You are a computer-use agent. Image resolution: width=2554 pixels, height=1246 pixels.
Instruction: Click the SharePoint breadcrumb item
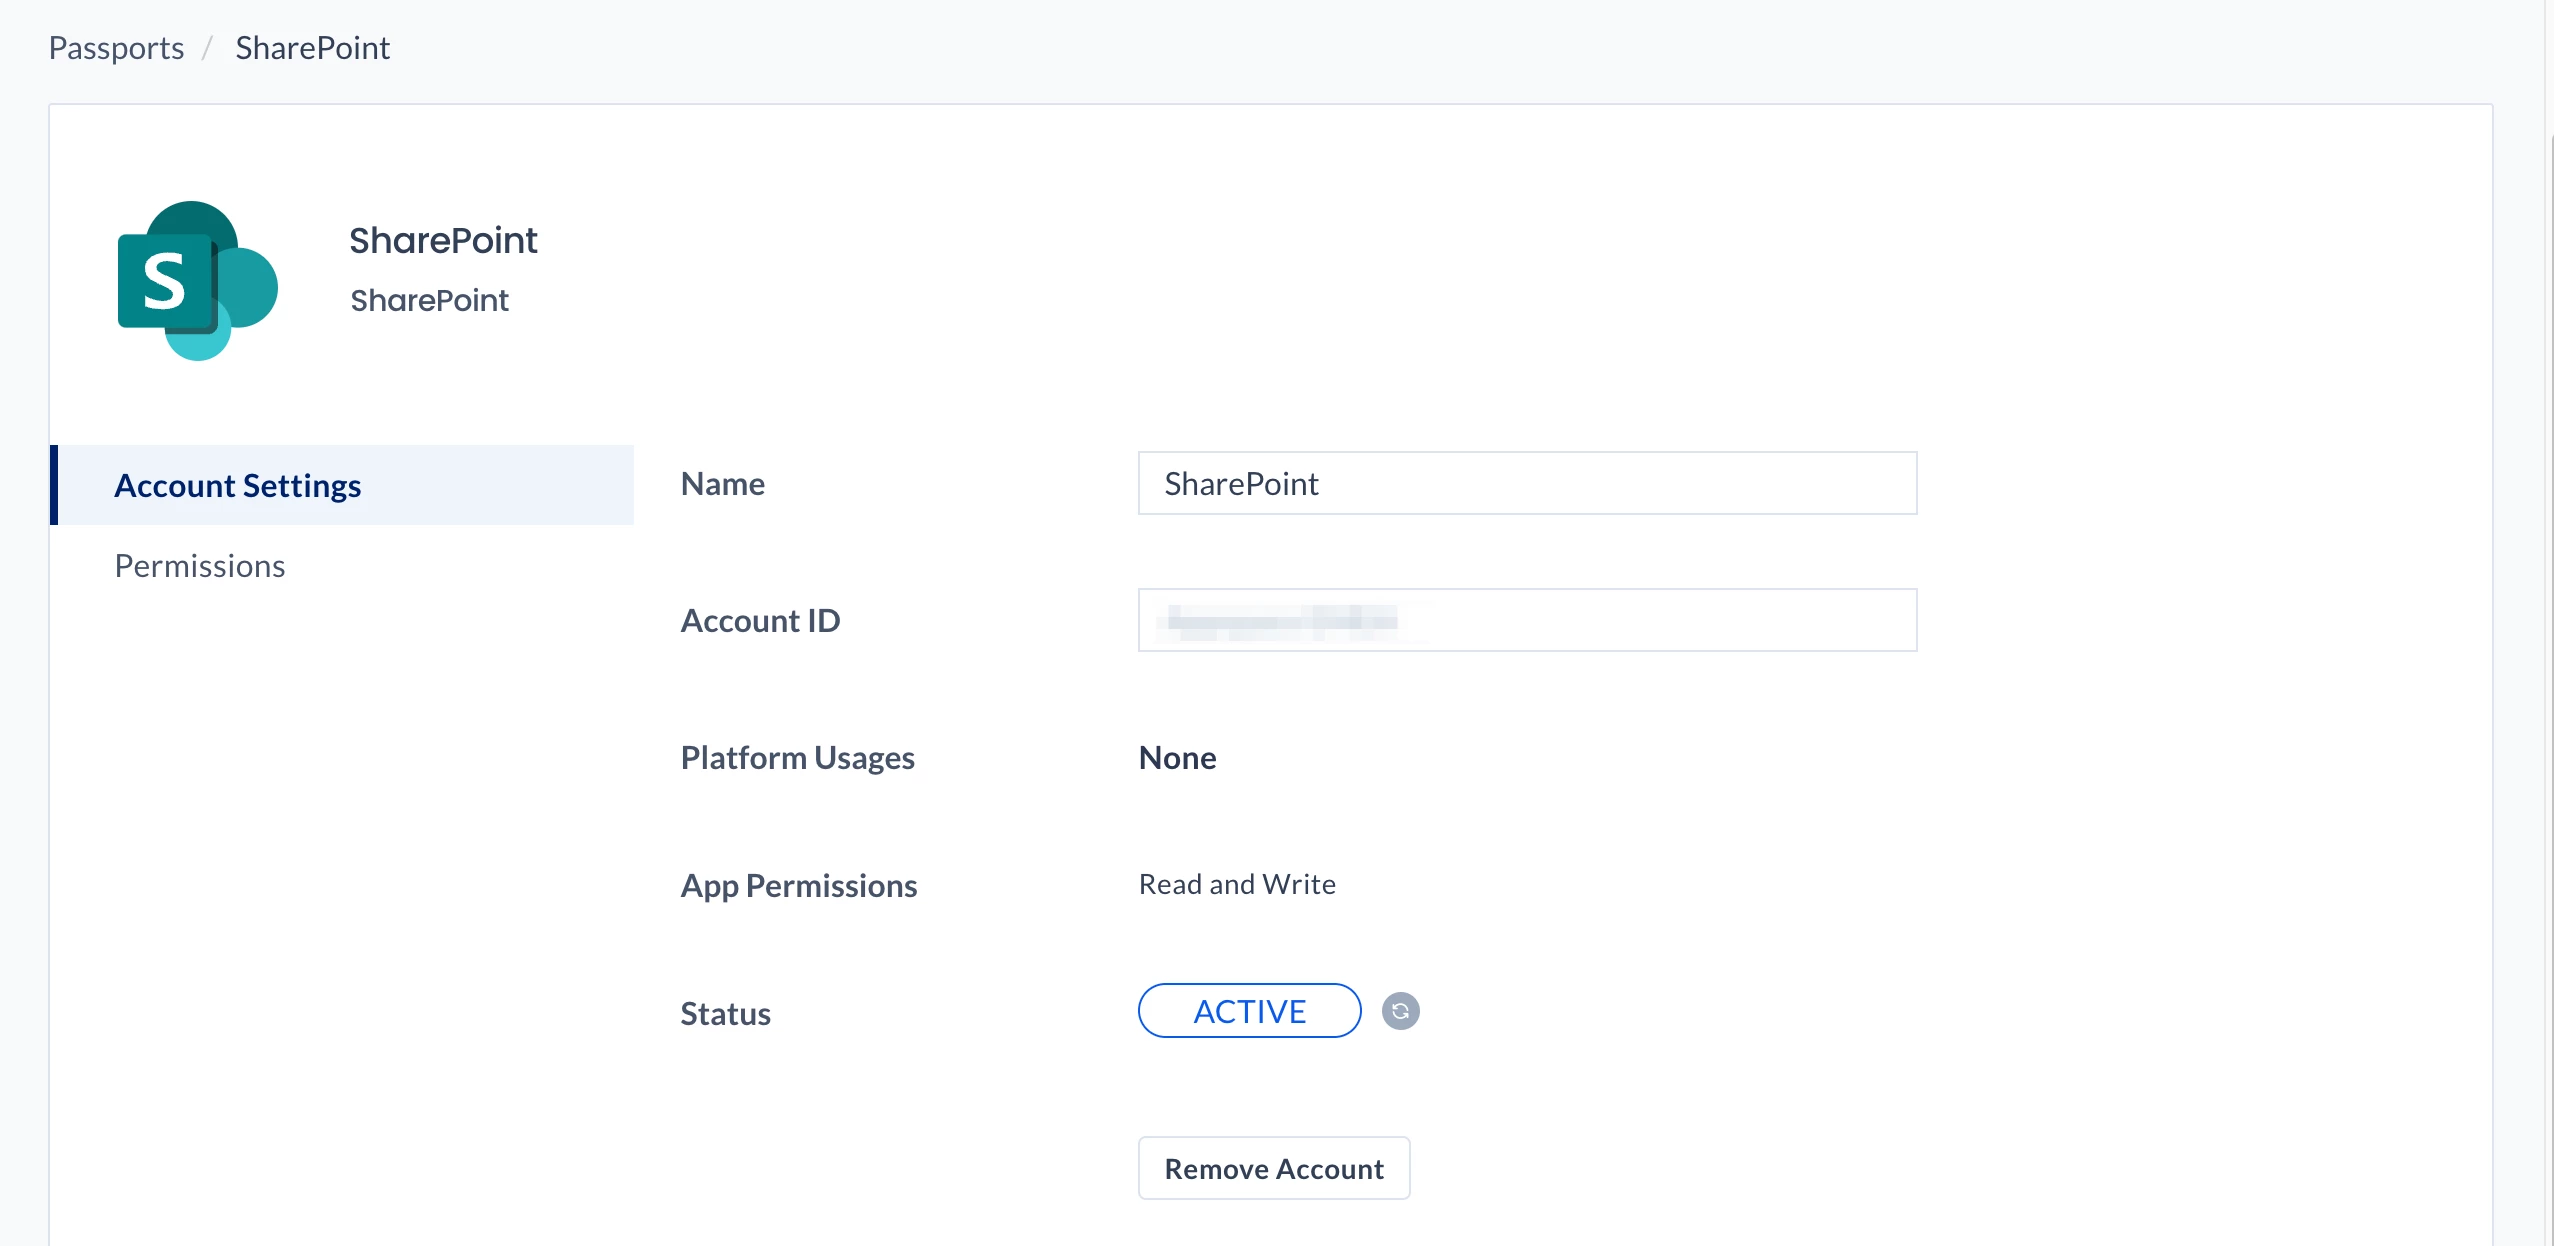point(312,48)
